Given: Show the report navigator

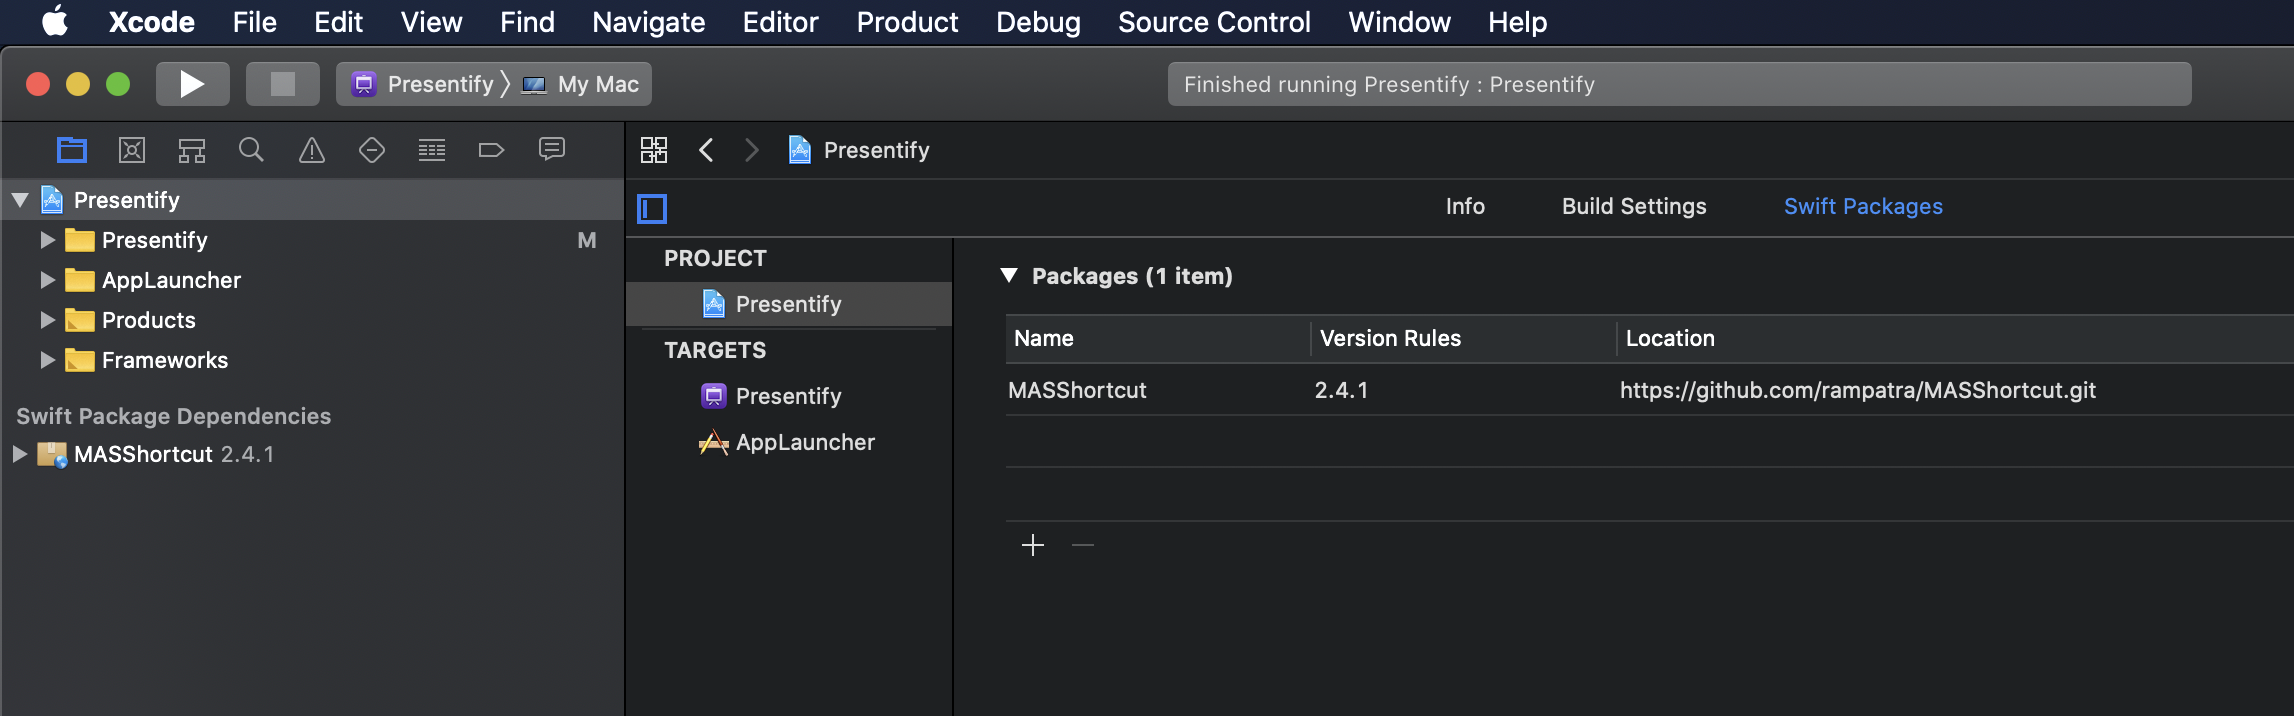Looking at the screenshot, I should pyautogui.click(x=552, y=150).
